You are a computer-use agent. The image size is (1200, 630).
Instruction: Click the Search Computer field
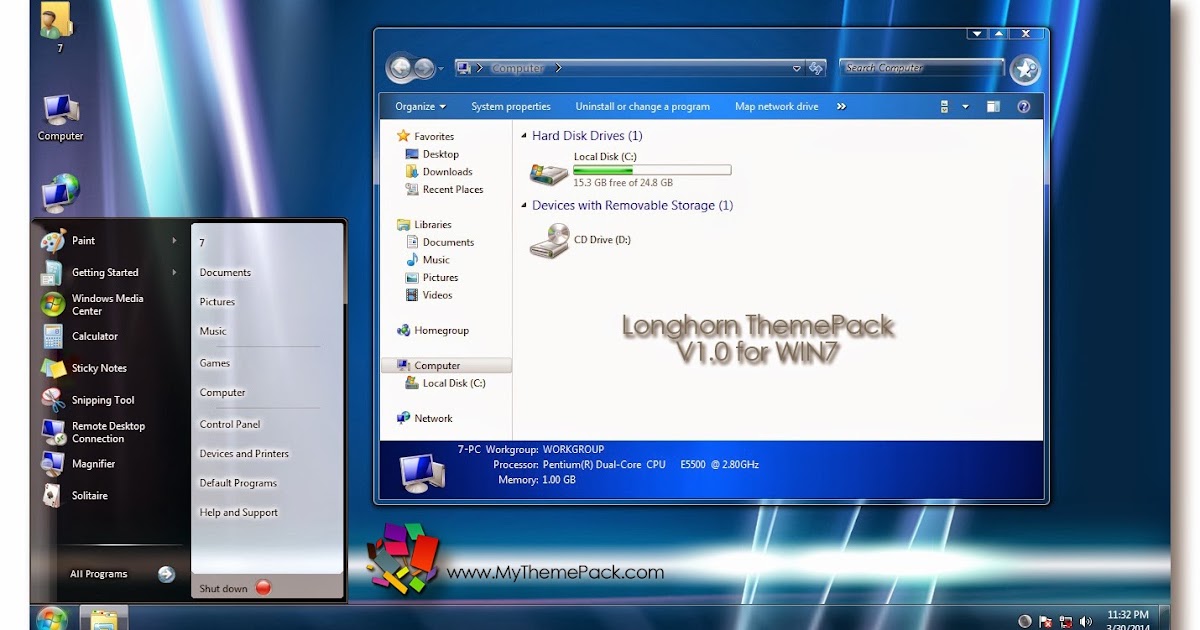click(921, 68)
